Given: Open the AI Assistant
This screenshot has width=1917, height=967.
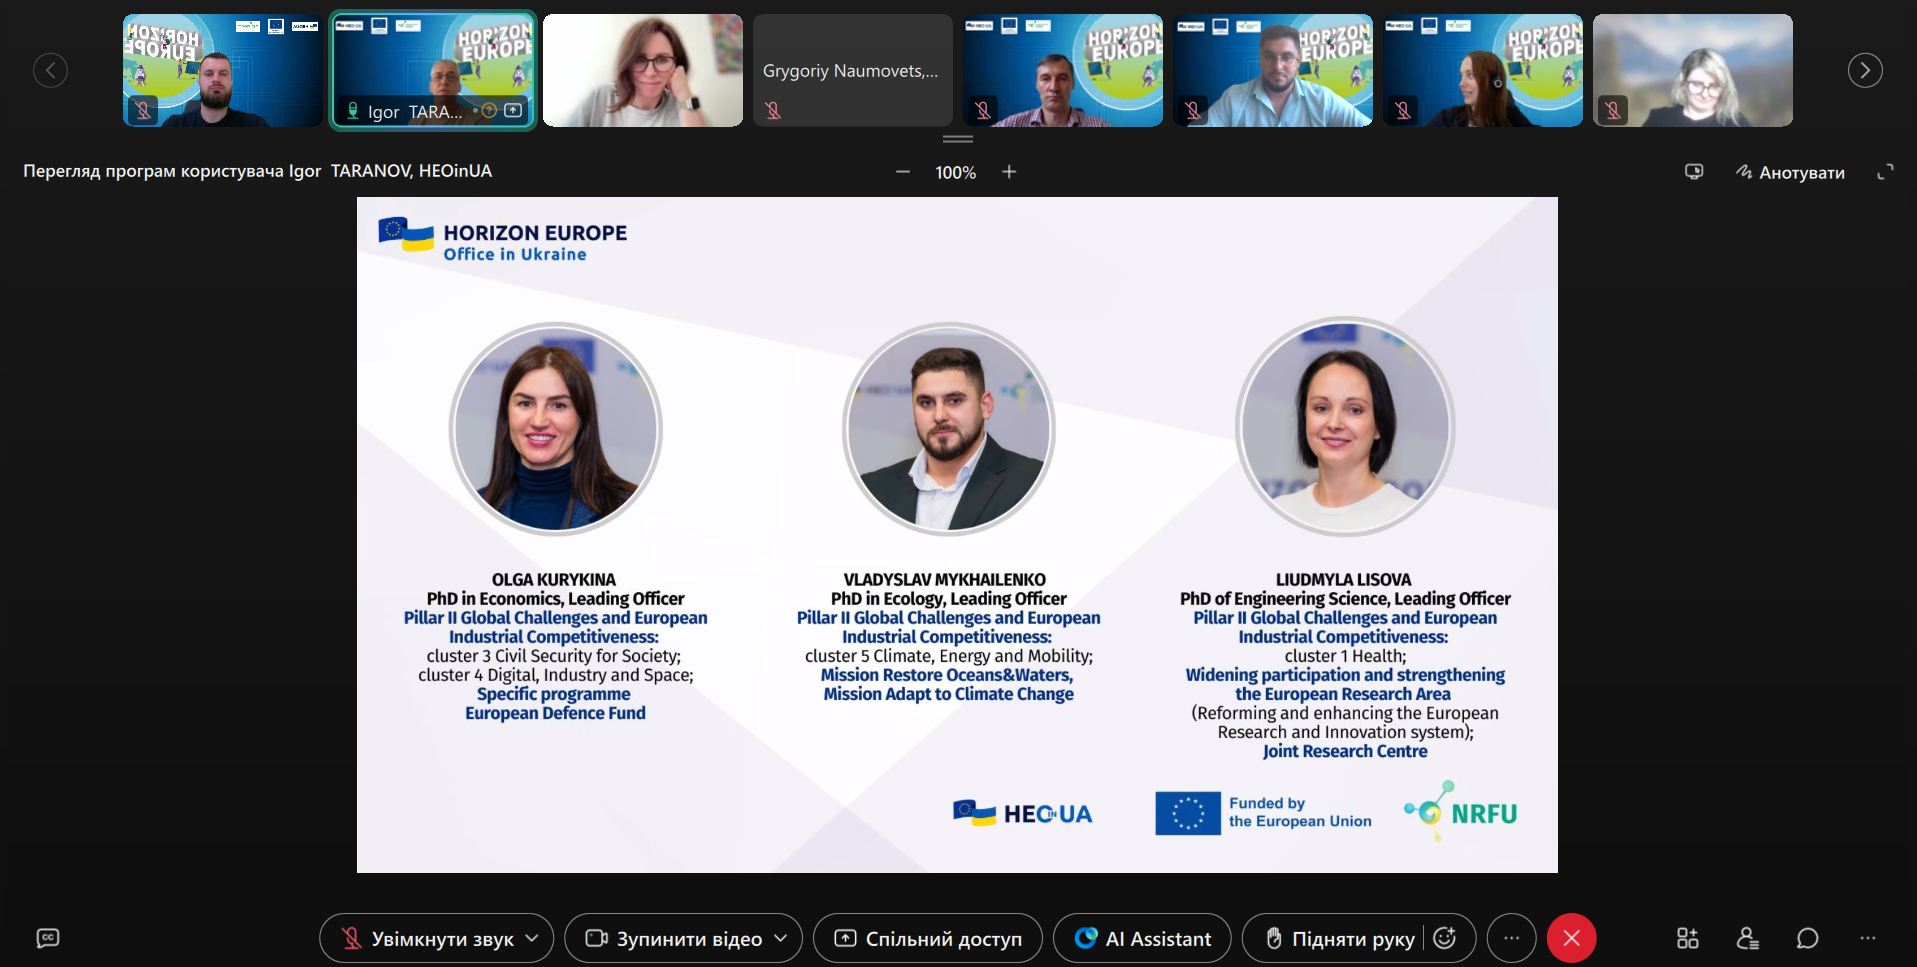Looking at the screenshot, I should [1142, 938].
